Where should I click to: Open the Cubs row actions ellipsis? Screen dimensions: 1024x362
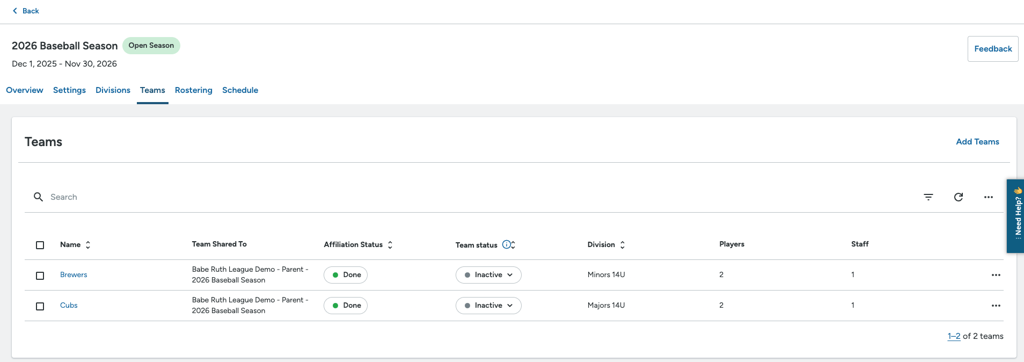tap(995, 305)
